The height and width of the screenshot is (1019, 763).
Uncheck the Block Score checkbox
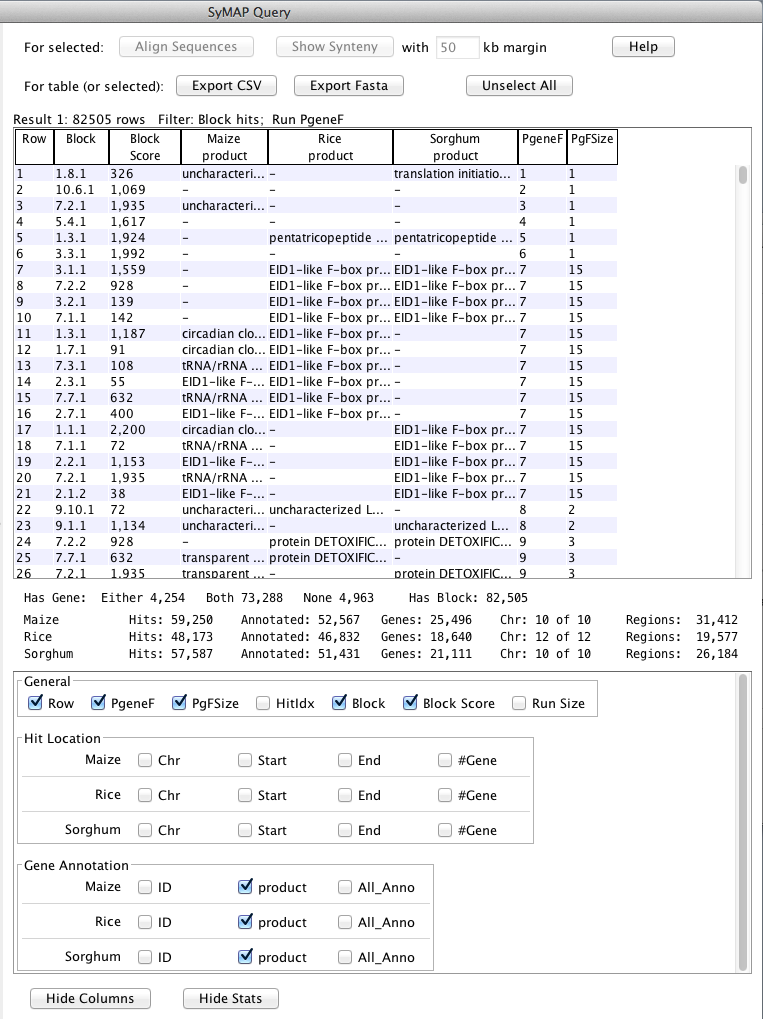410,703
